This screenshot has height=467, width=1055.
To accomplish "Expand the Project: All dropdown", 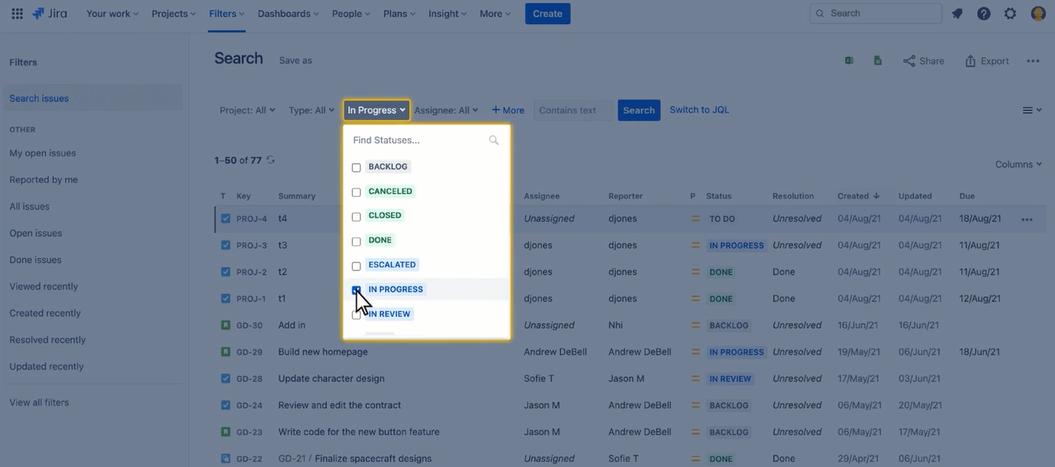I will click(x=247, y=110).
